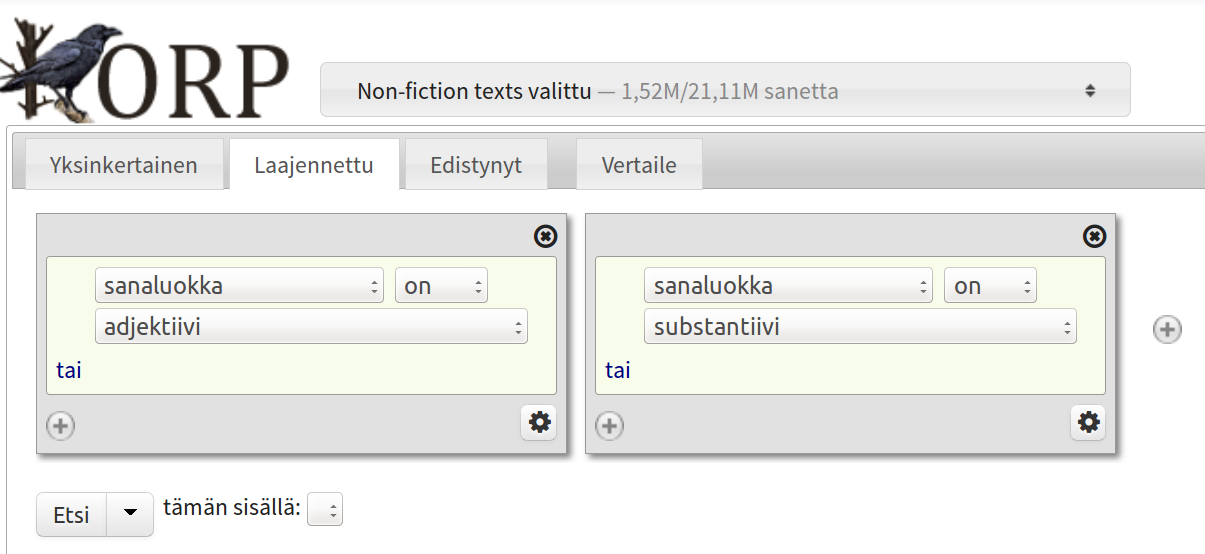Click the Etsi search button
Screen dimensions: 1205x554
(x=71, y=515)
